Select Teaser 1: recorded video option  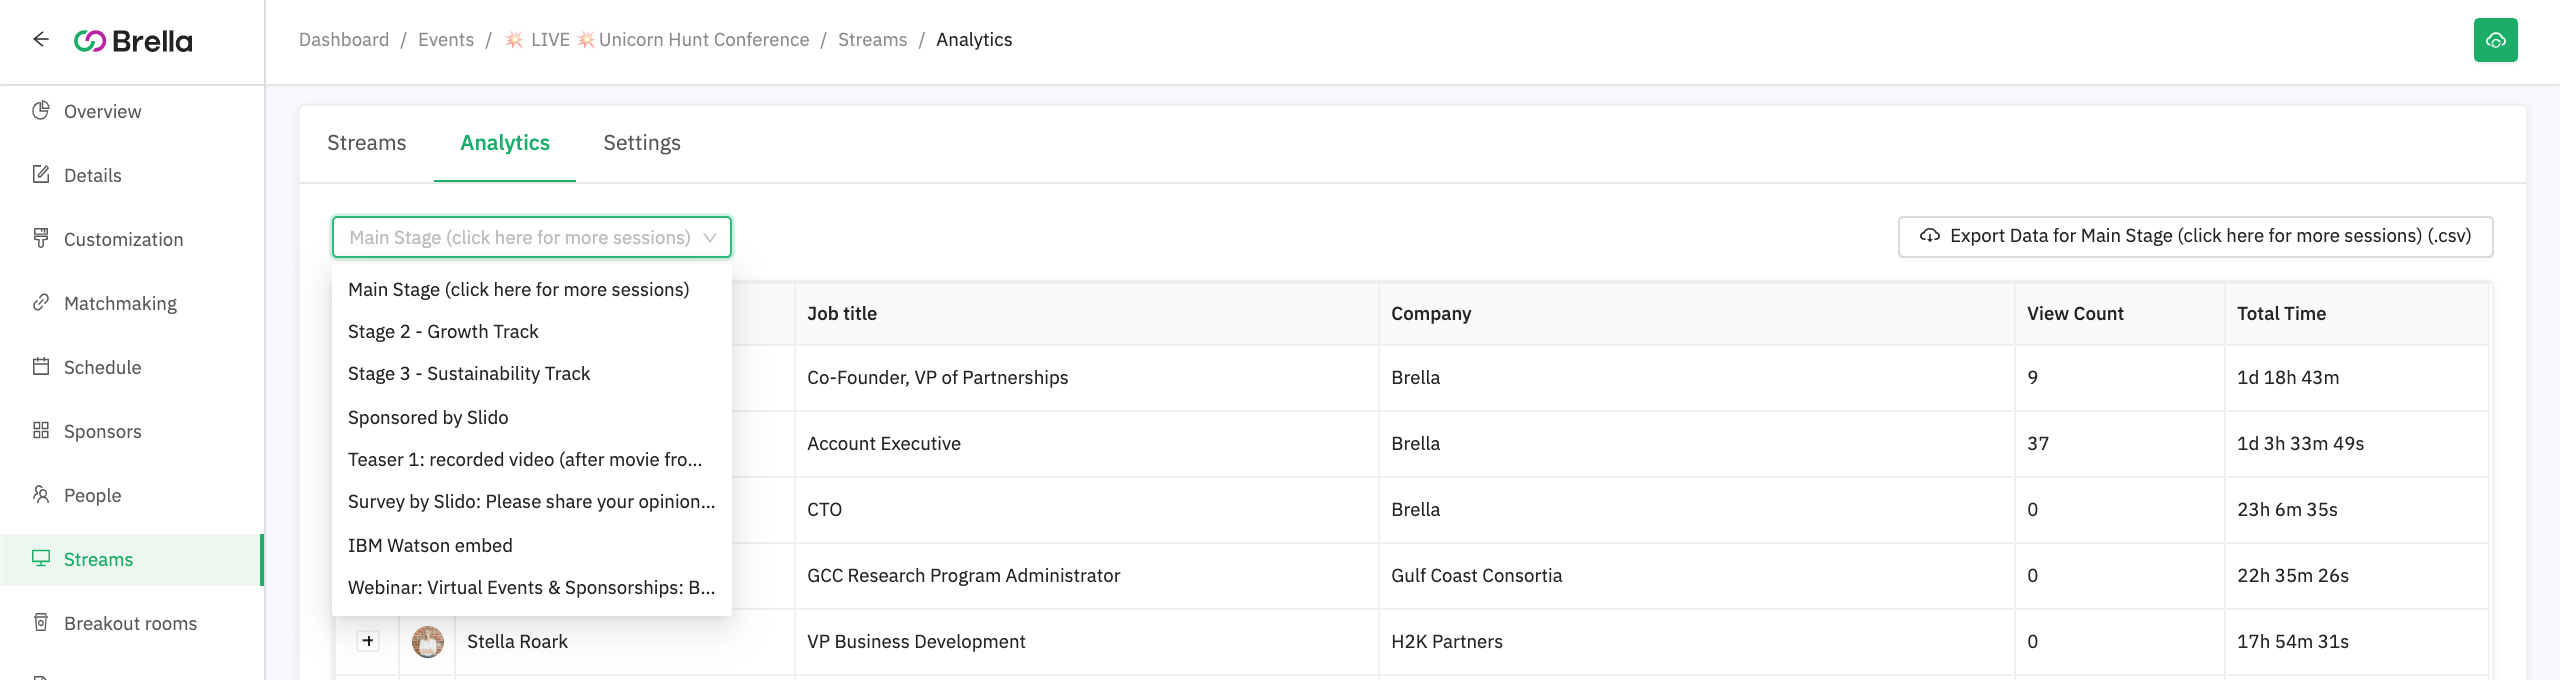(x=532, y=459)
